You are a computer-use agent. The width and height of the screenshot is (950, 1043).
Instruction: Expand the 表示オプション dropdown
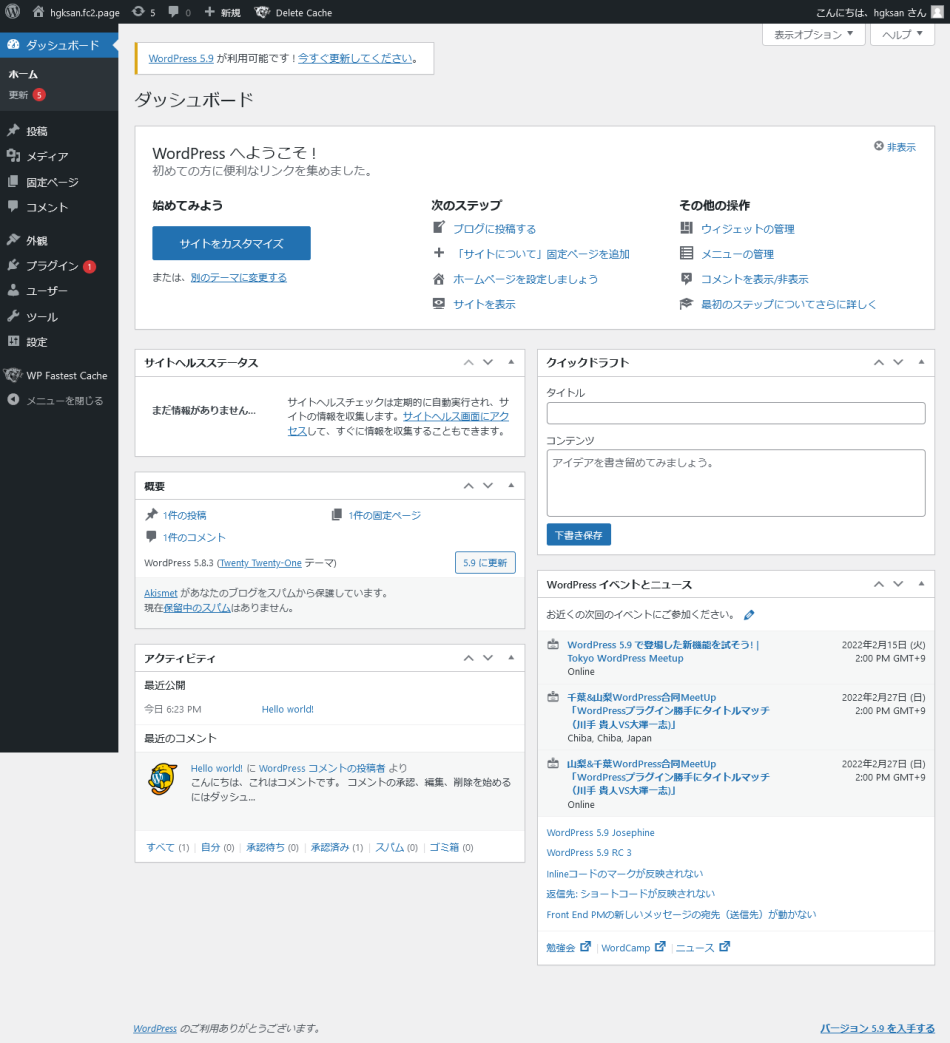click(813, 35)
